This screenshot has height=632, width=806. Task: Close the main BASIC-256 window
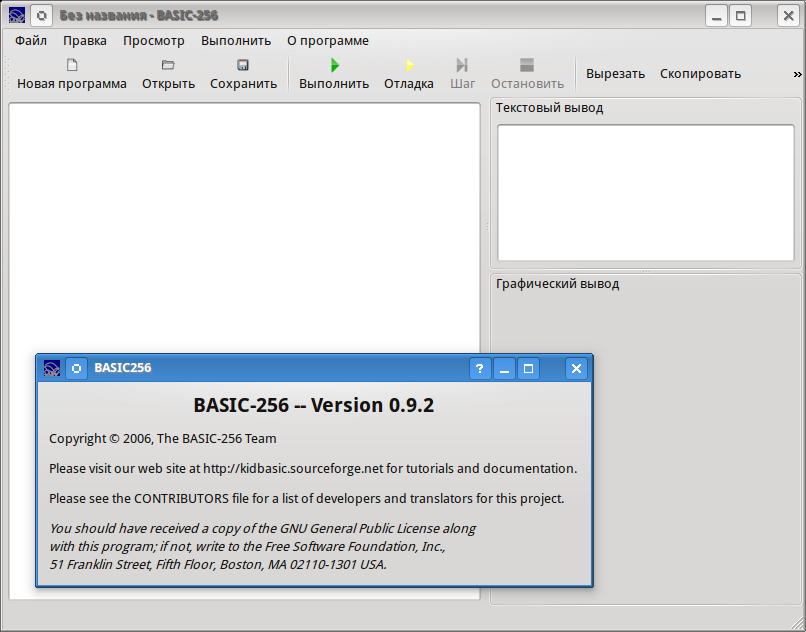pyautogui.click(x=788, y=15)
